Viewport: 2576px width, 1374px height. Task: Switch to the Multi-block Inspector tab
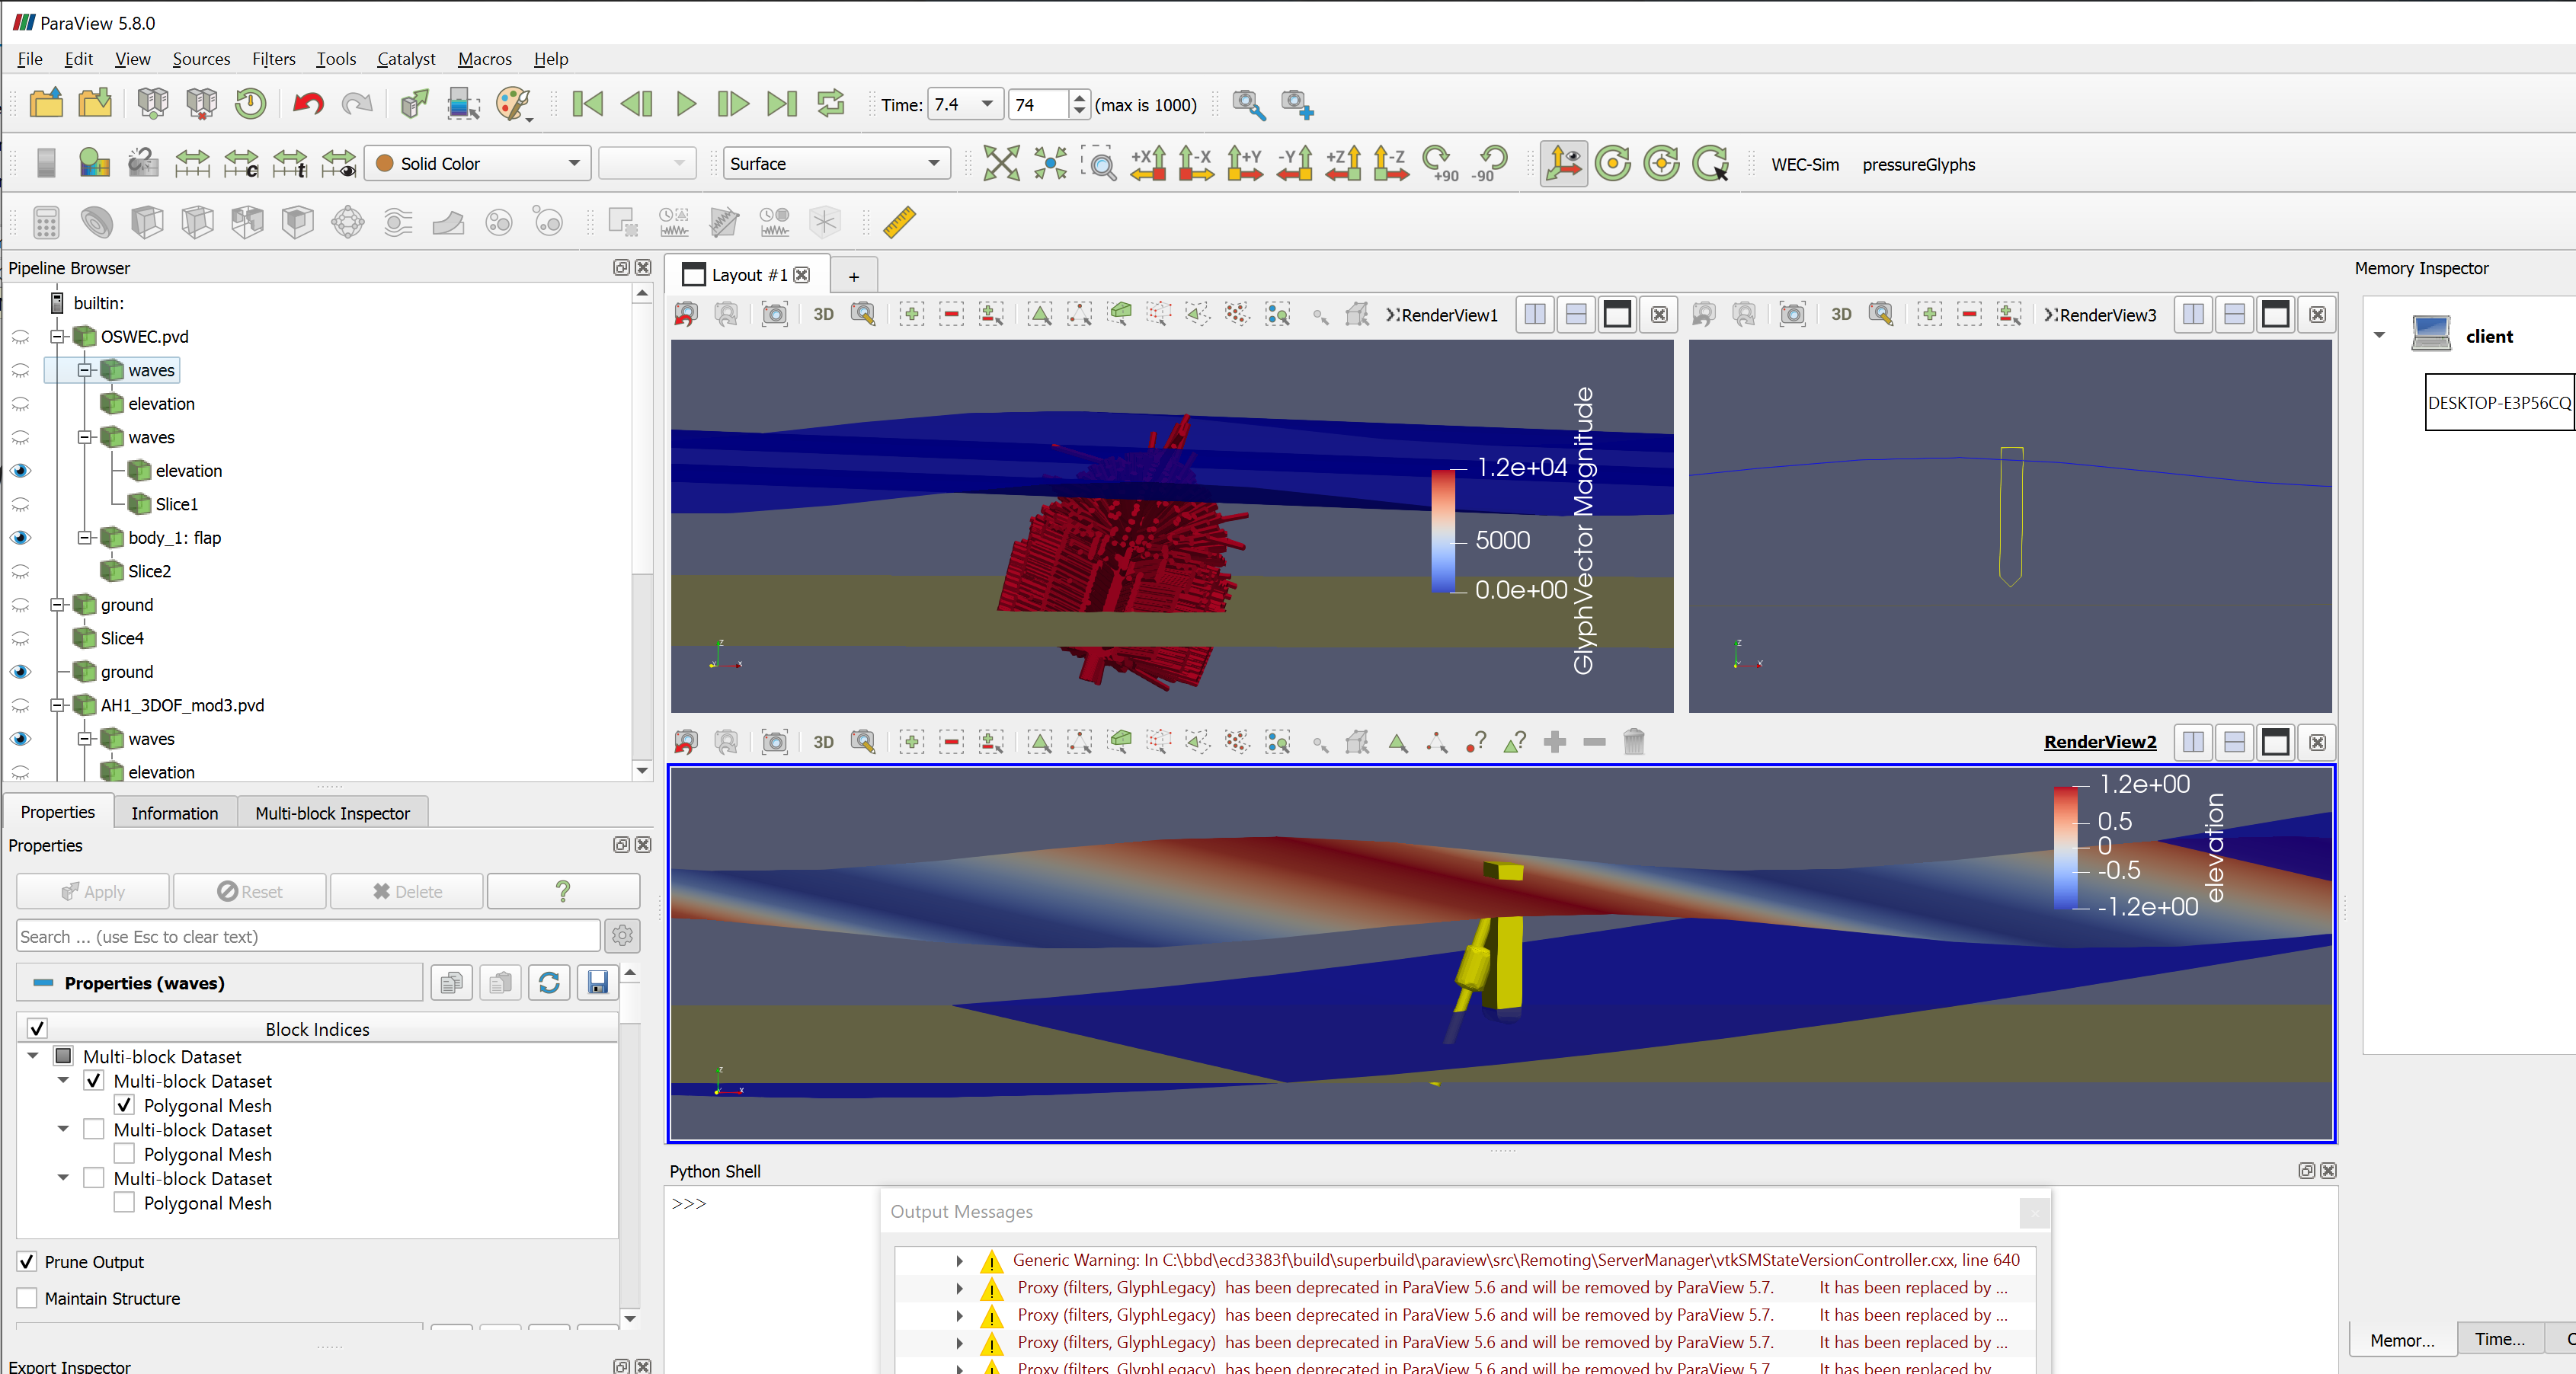point(332,812)
